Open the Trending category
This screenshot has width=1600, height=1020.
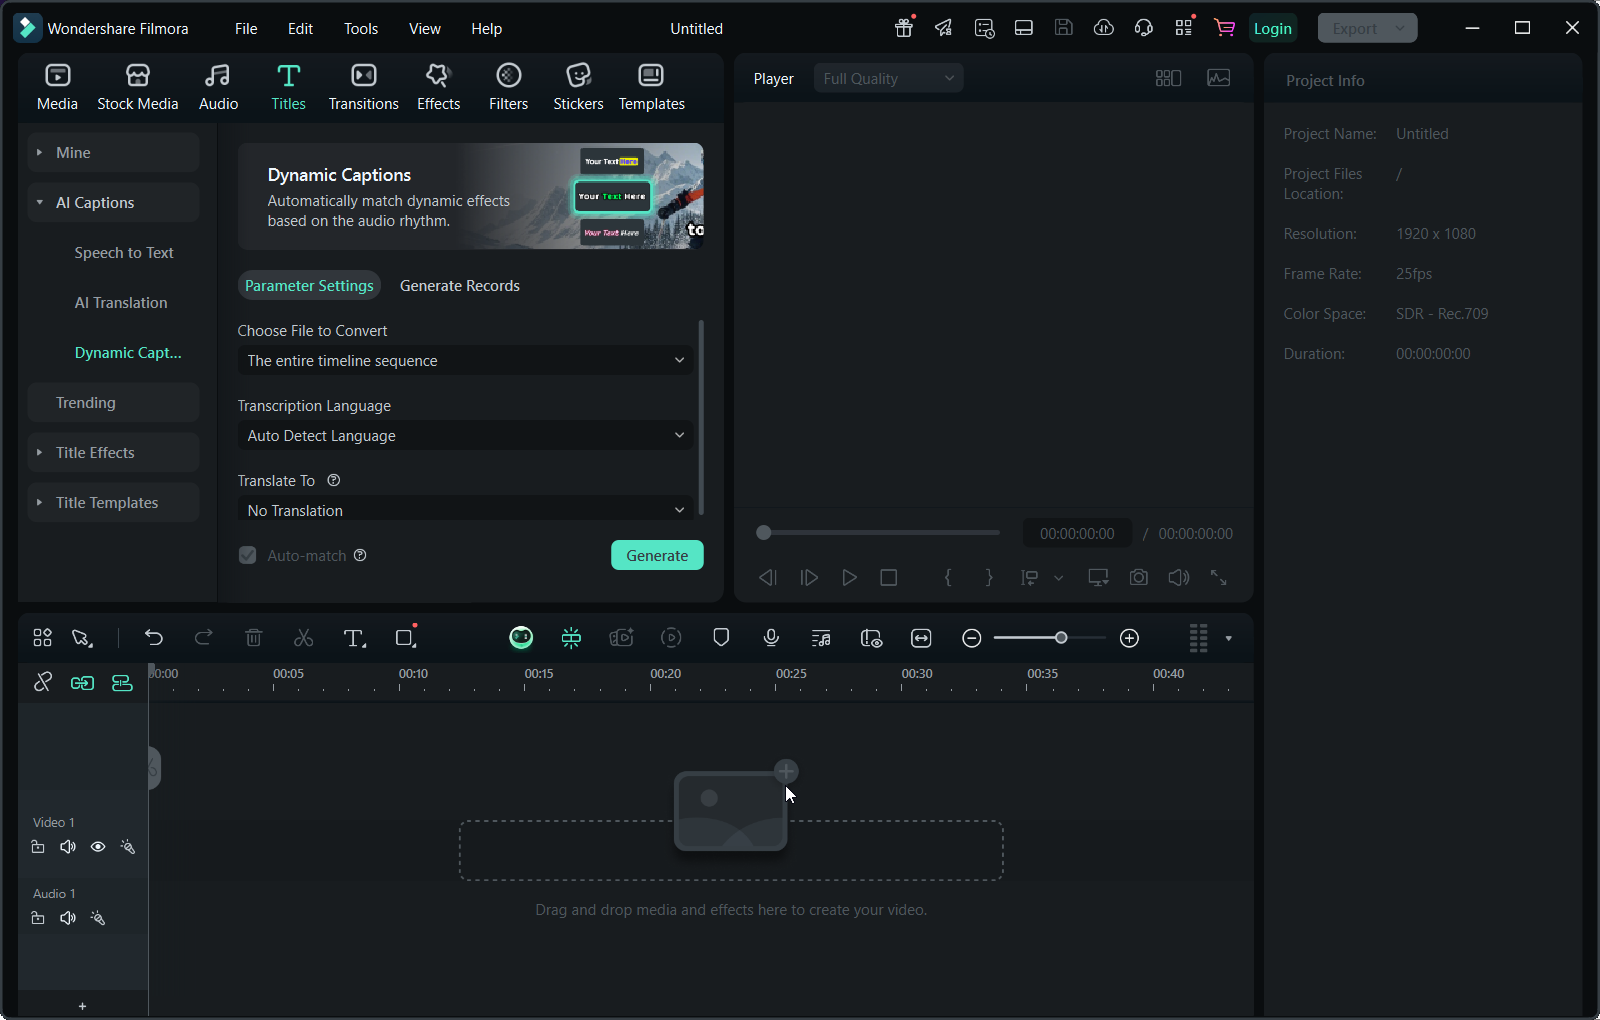113,403
